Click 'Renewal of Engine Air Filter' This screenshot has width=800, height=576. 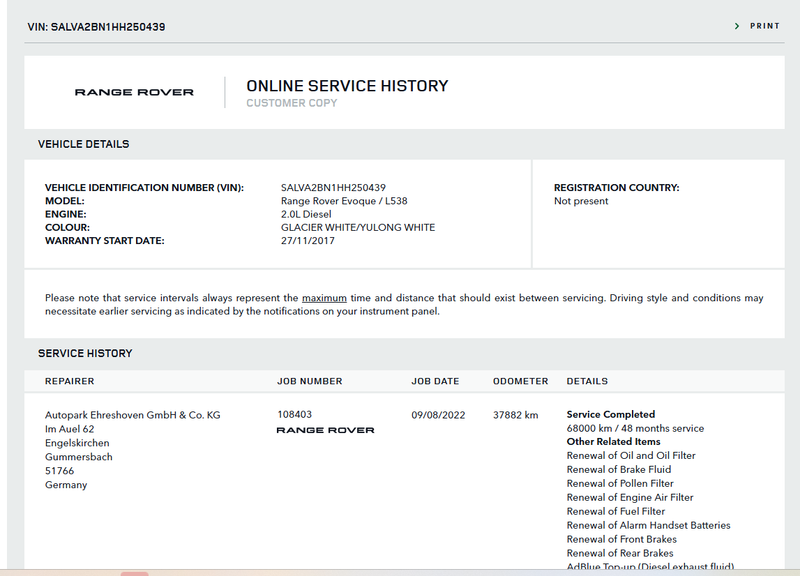point(630,497)
